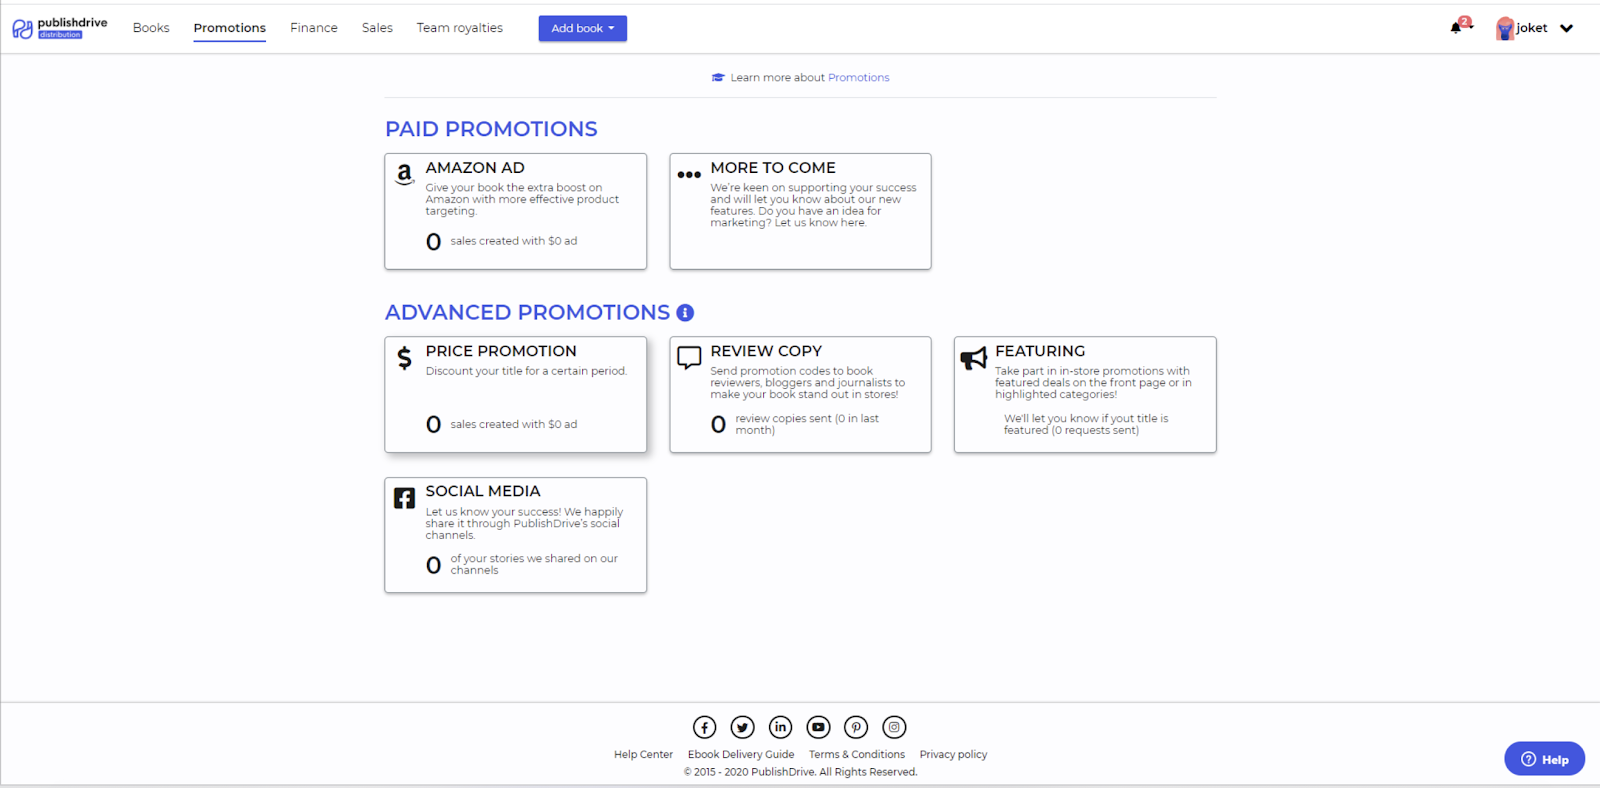Click the Amazon Ad 'sales created with $0 ad' text

(513, 241)
